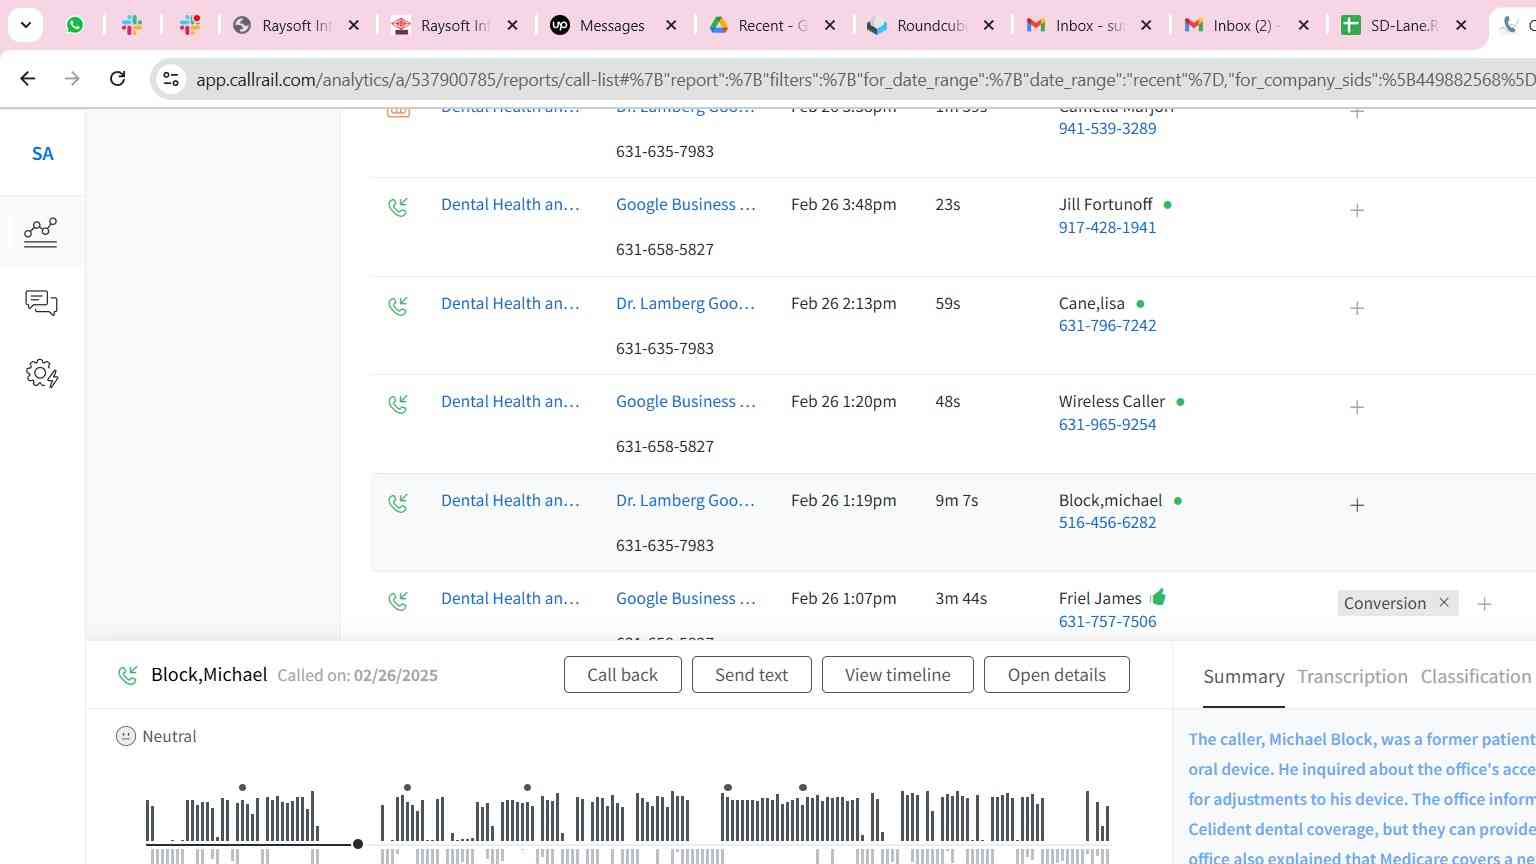This screenshot has width=1536, height=864.
Task: Click phone number 631-965-9254
Action: click(1107, 424)
